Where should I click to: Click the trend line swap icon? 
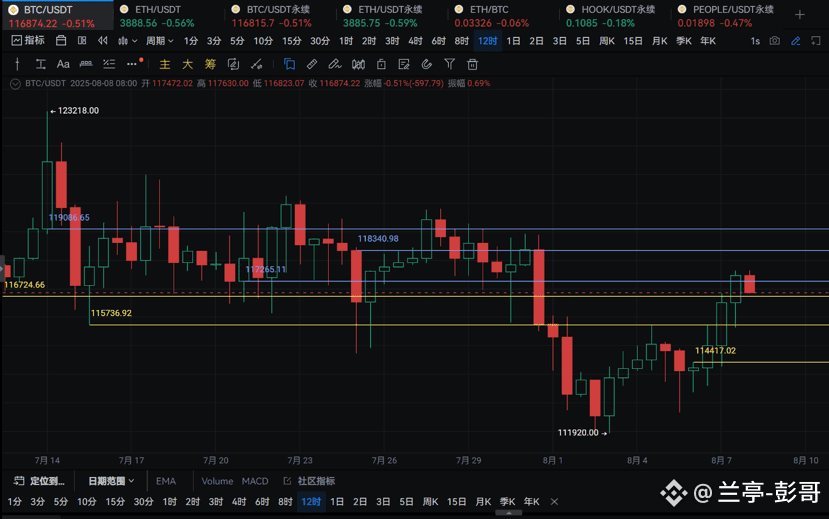click(256, 64)
